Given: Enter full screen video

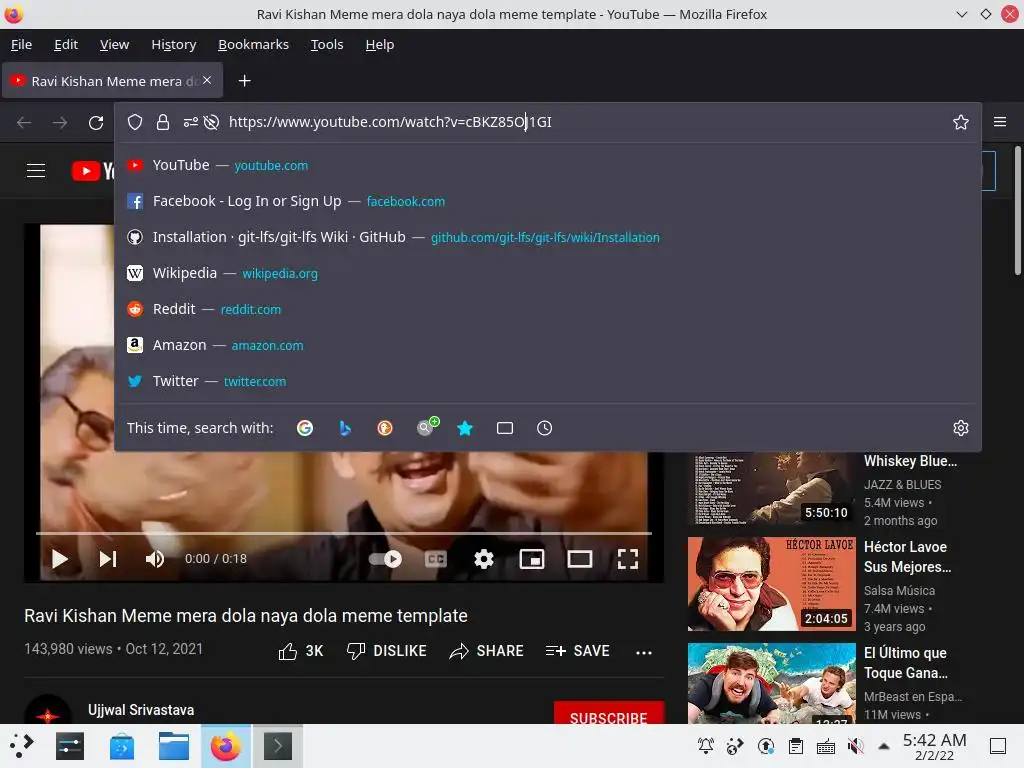Looking at the screenshot, I should pos(628,559).
